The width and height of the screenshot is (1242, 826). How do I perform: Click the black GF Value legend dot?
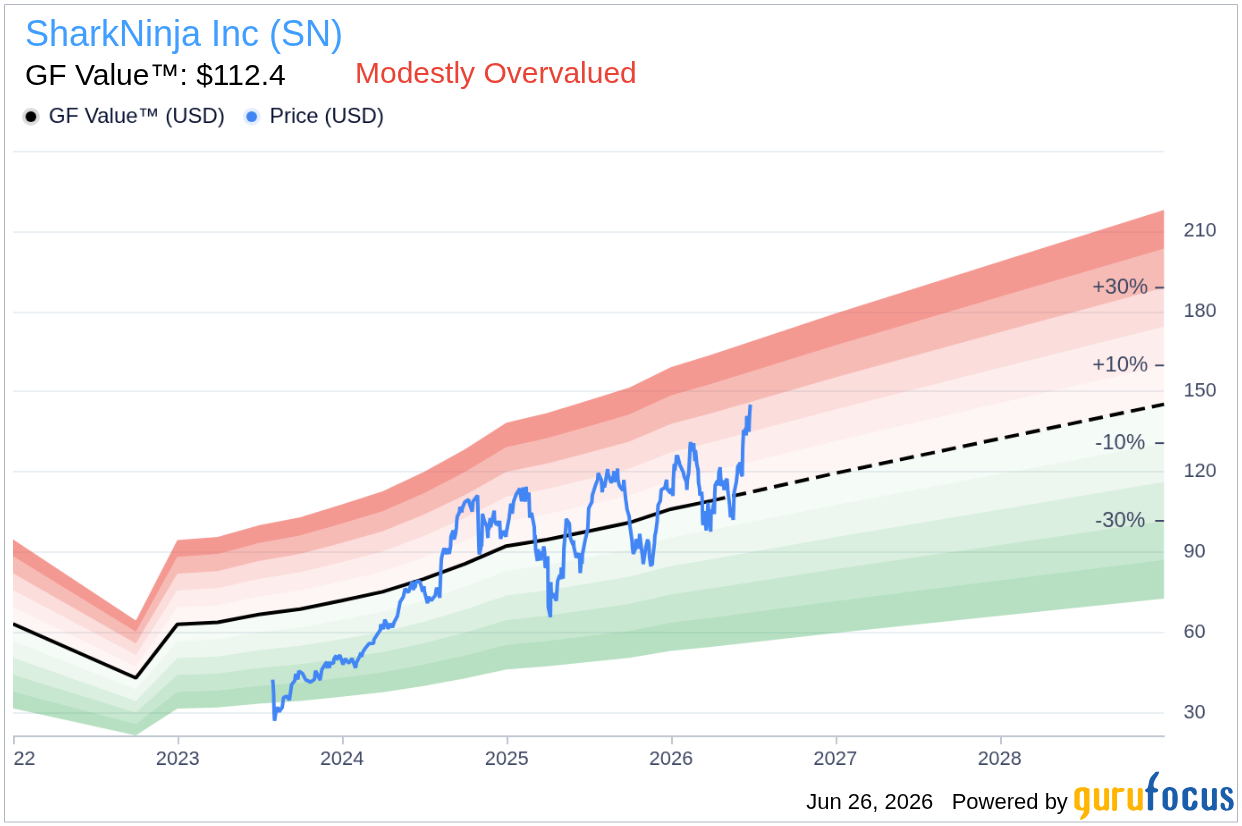[x=31, y=117]
